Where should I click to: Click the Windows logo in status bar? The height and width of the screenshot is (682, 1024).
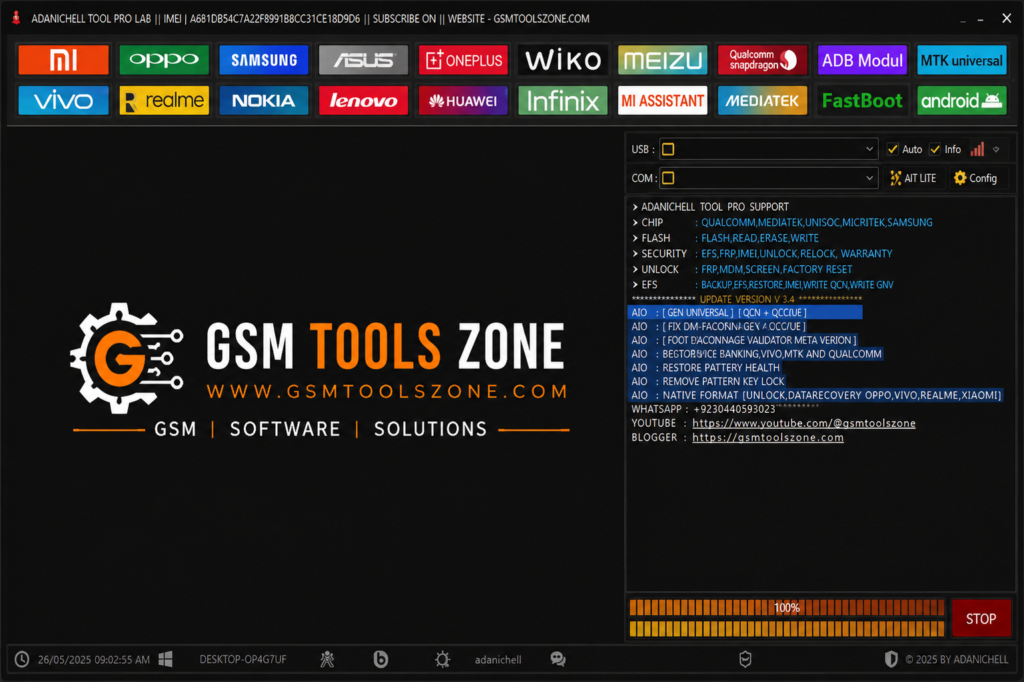click(x=166, y=659)
